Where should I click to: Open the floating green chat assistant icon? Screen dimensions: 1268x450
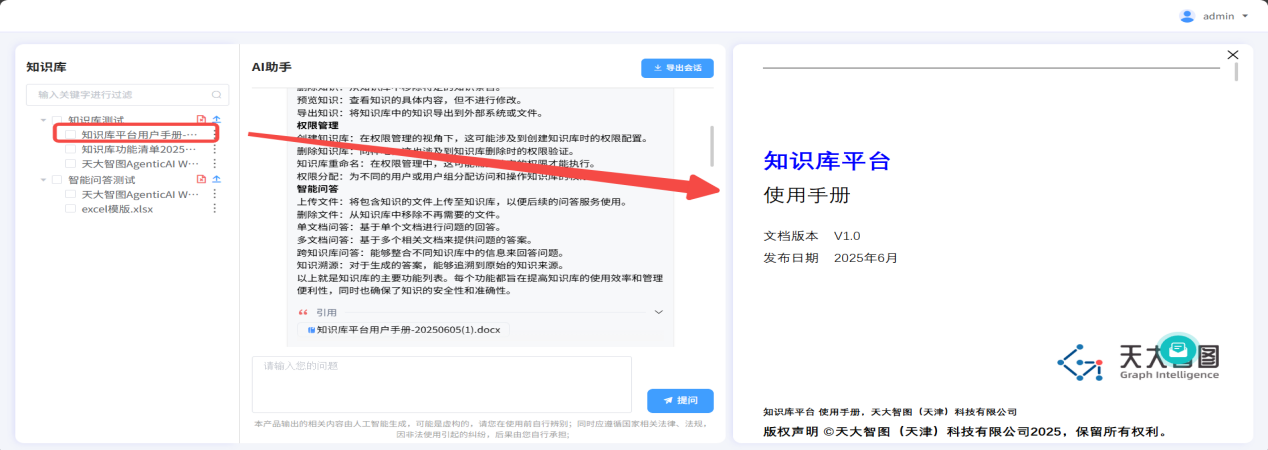(x=1178, y=350)
